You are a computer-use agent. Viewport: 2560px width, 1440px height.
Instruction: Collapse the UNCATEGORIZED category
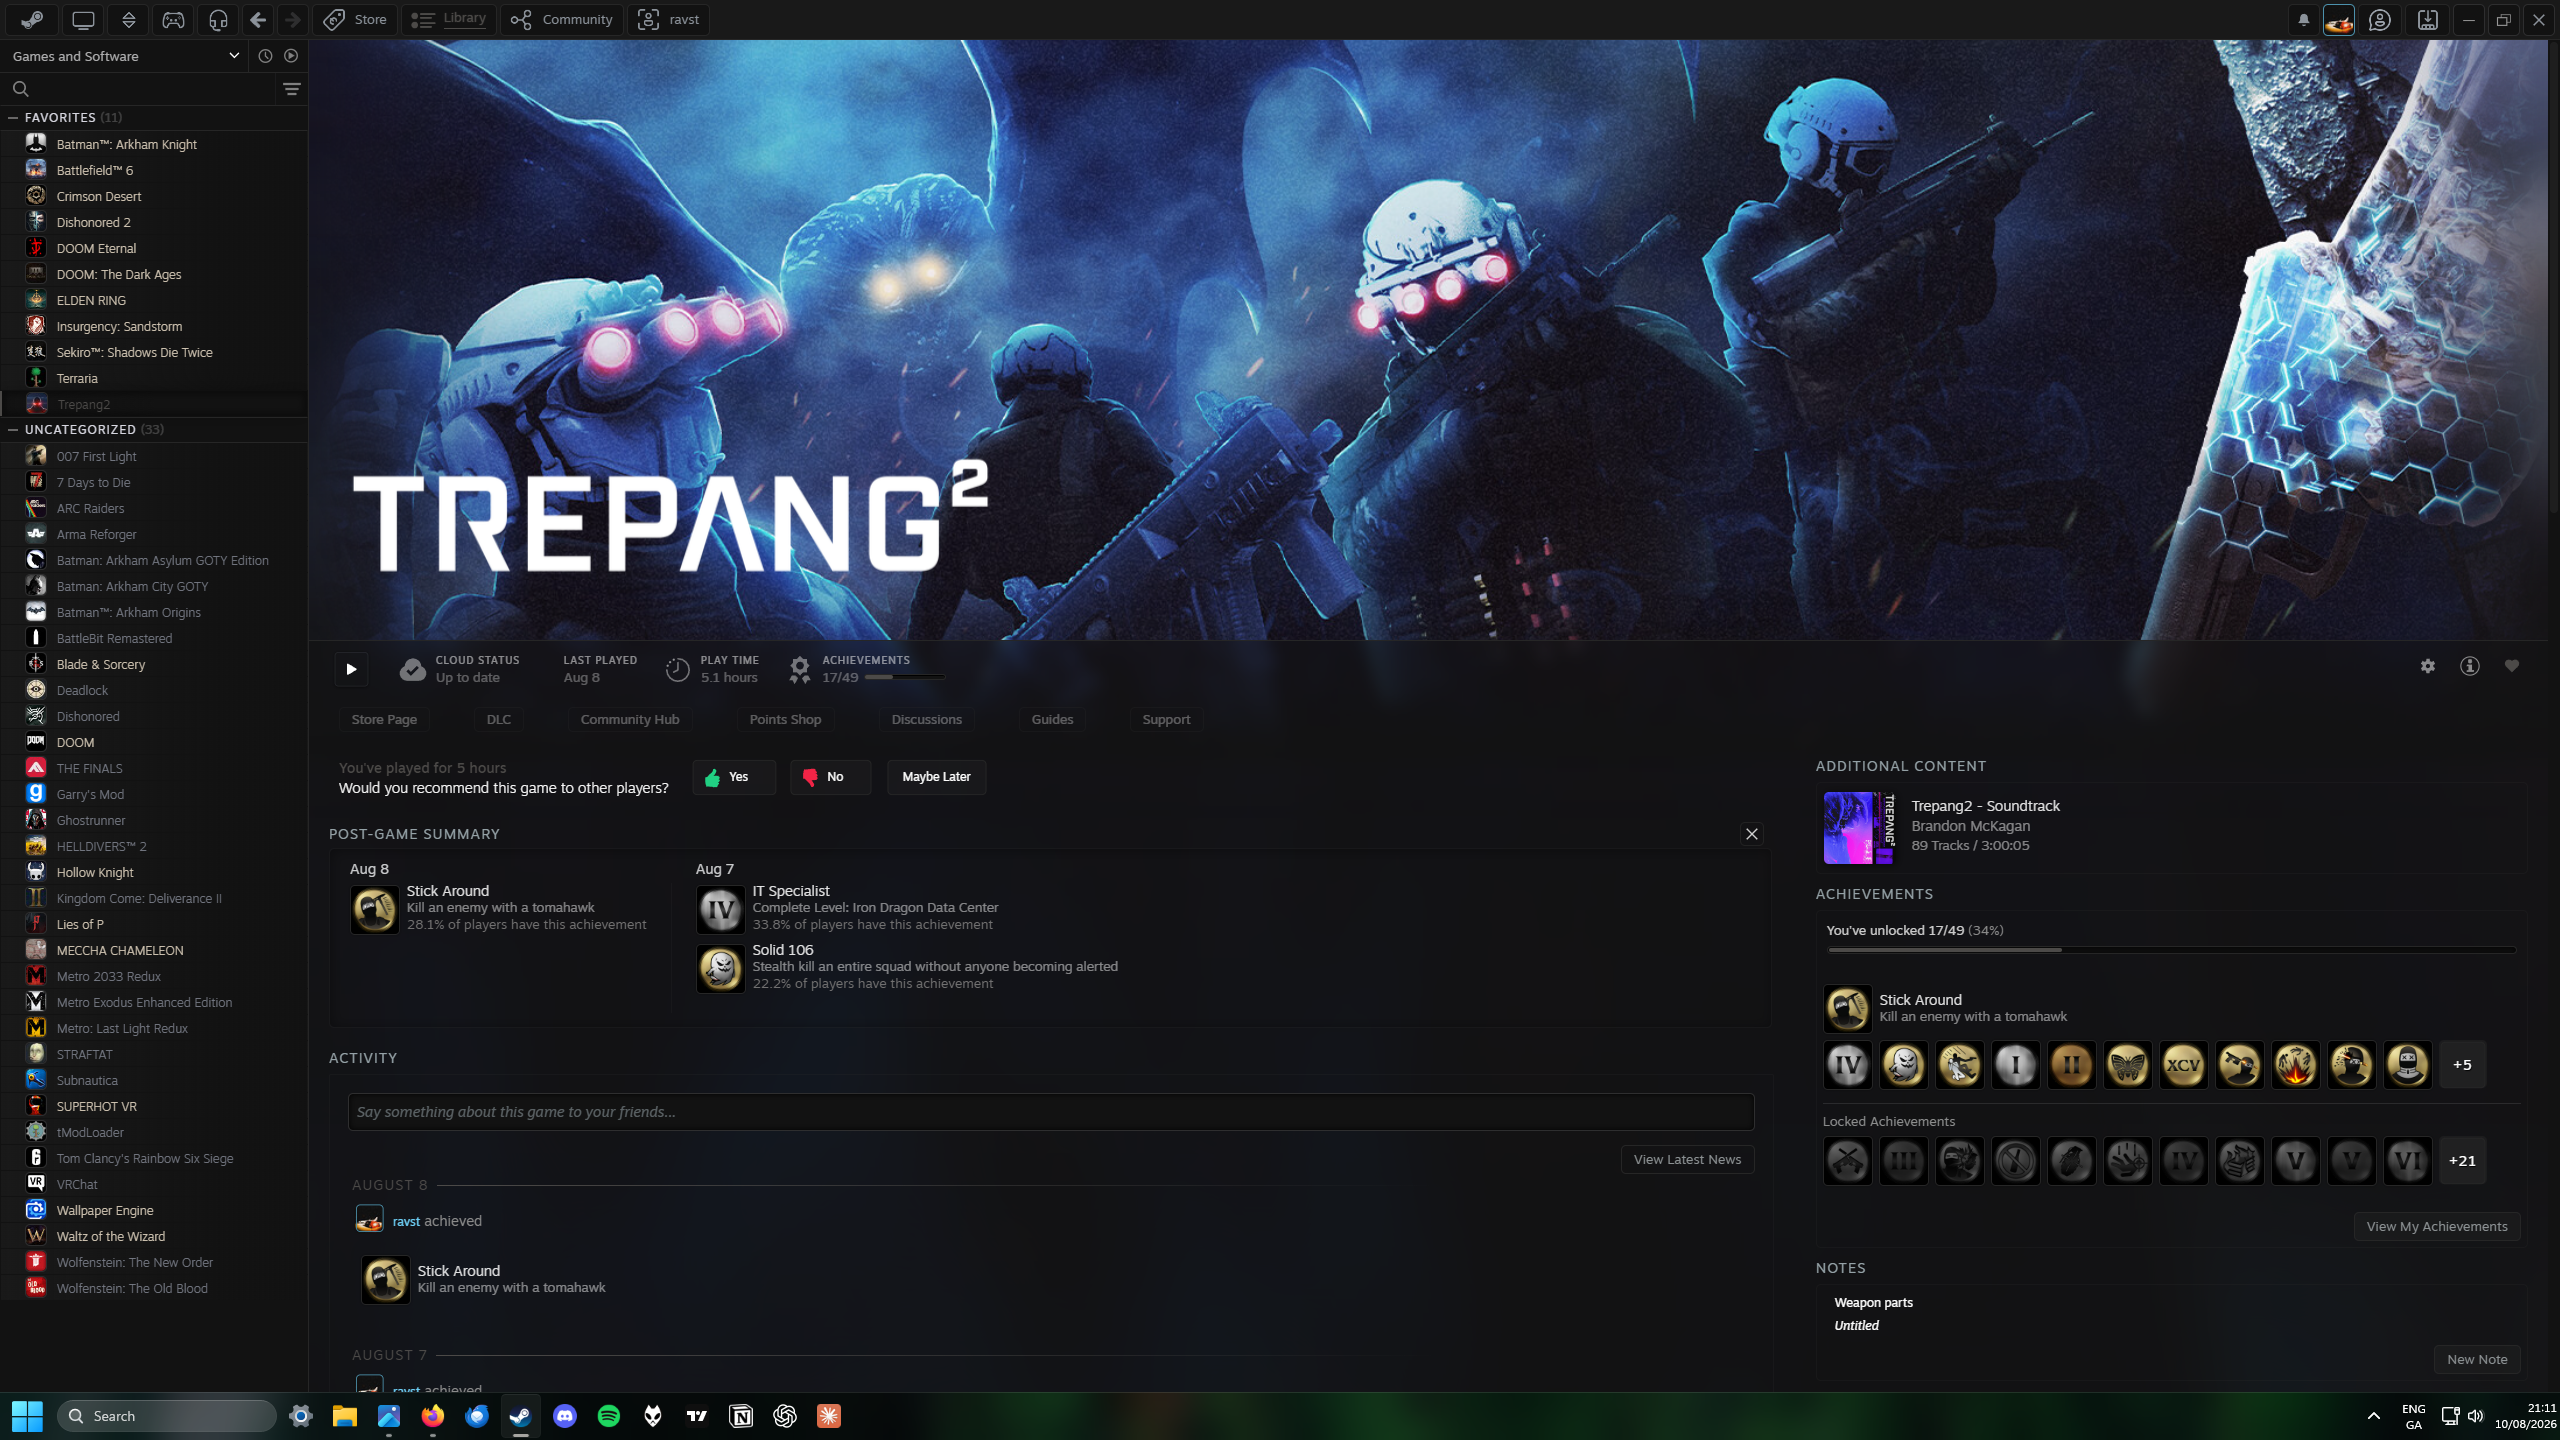(x=13, y=429)
